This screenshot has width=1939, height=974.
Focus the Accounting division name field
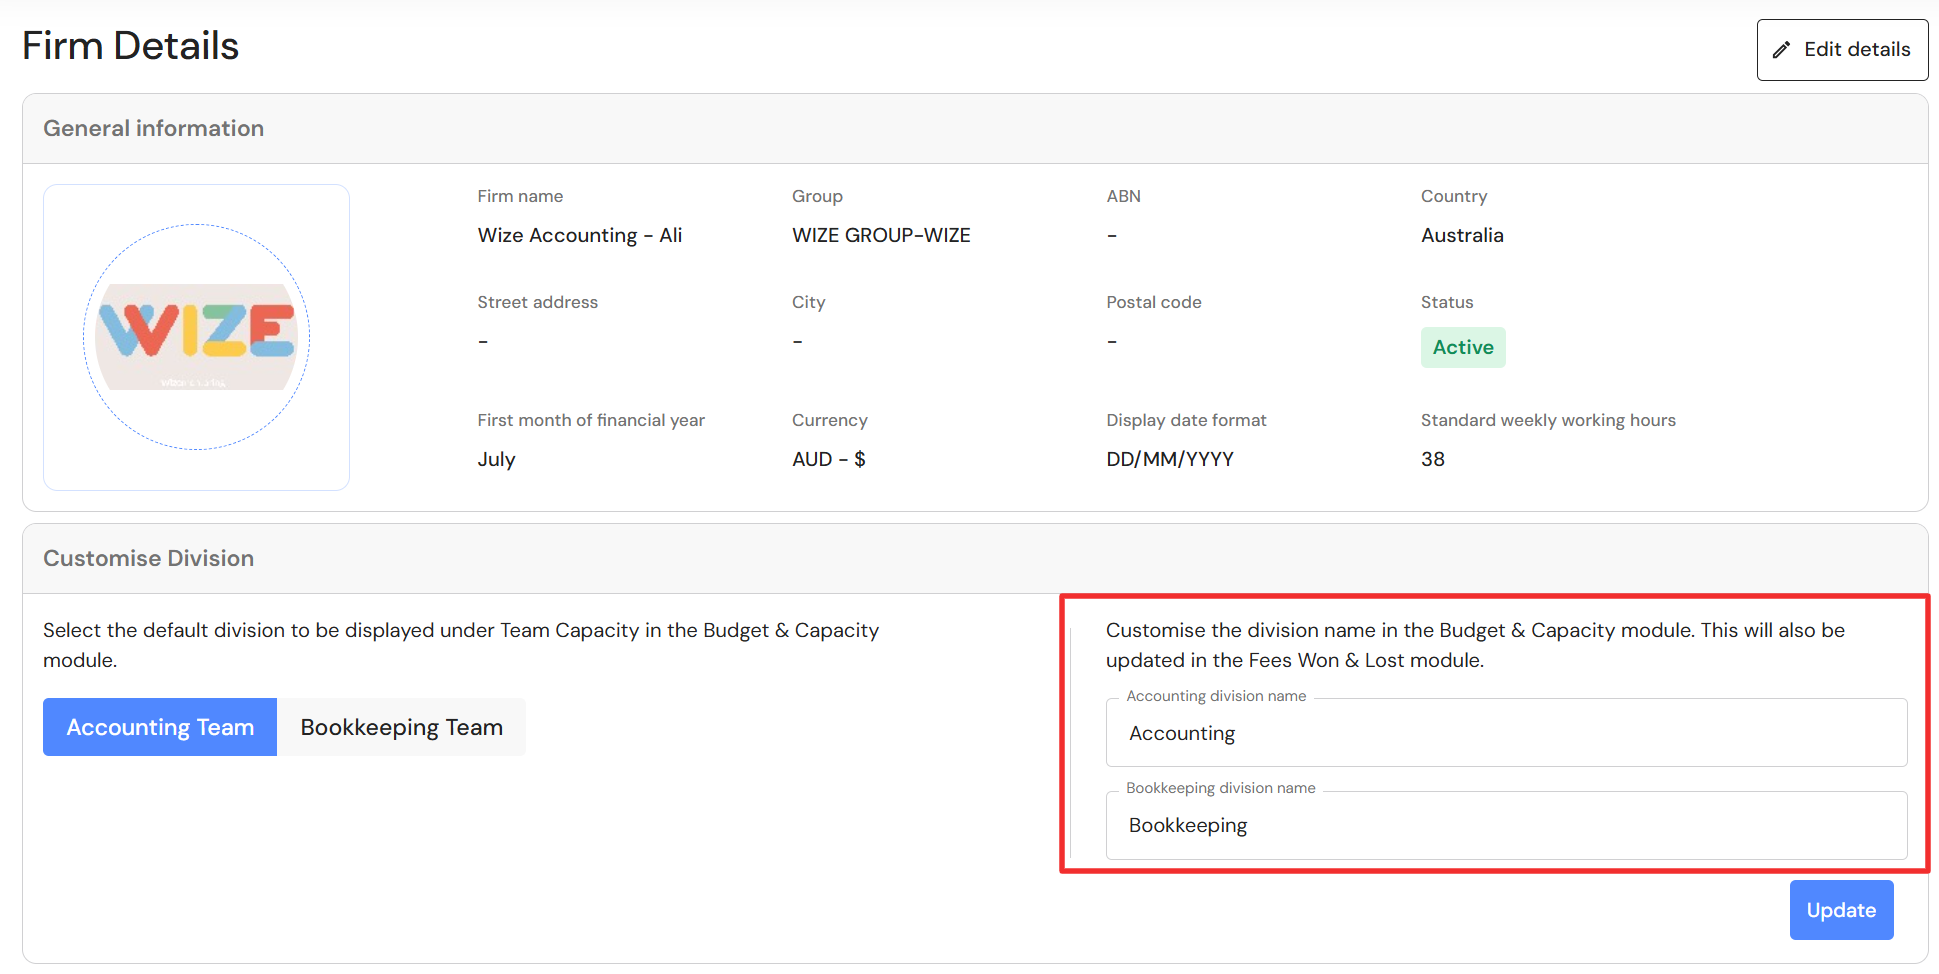click(1505, 733)
